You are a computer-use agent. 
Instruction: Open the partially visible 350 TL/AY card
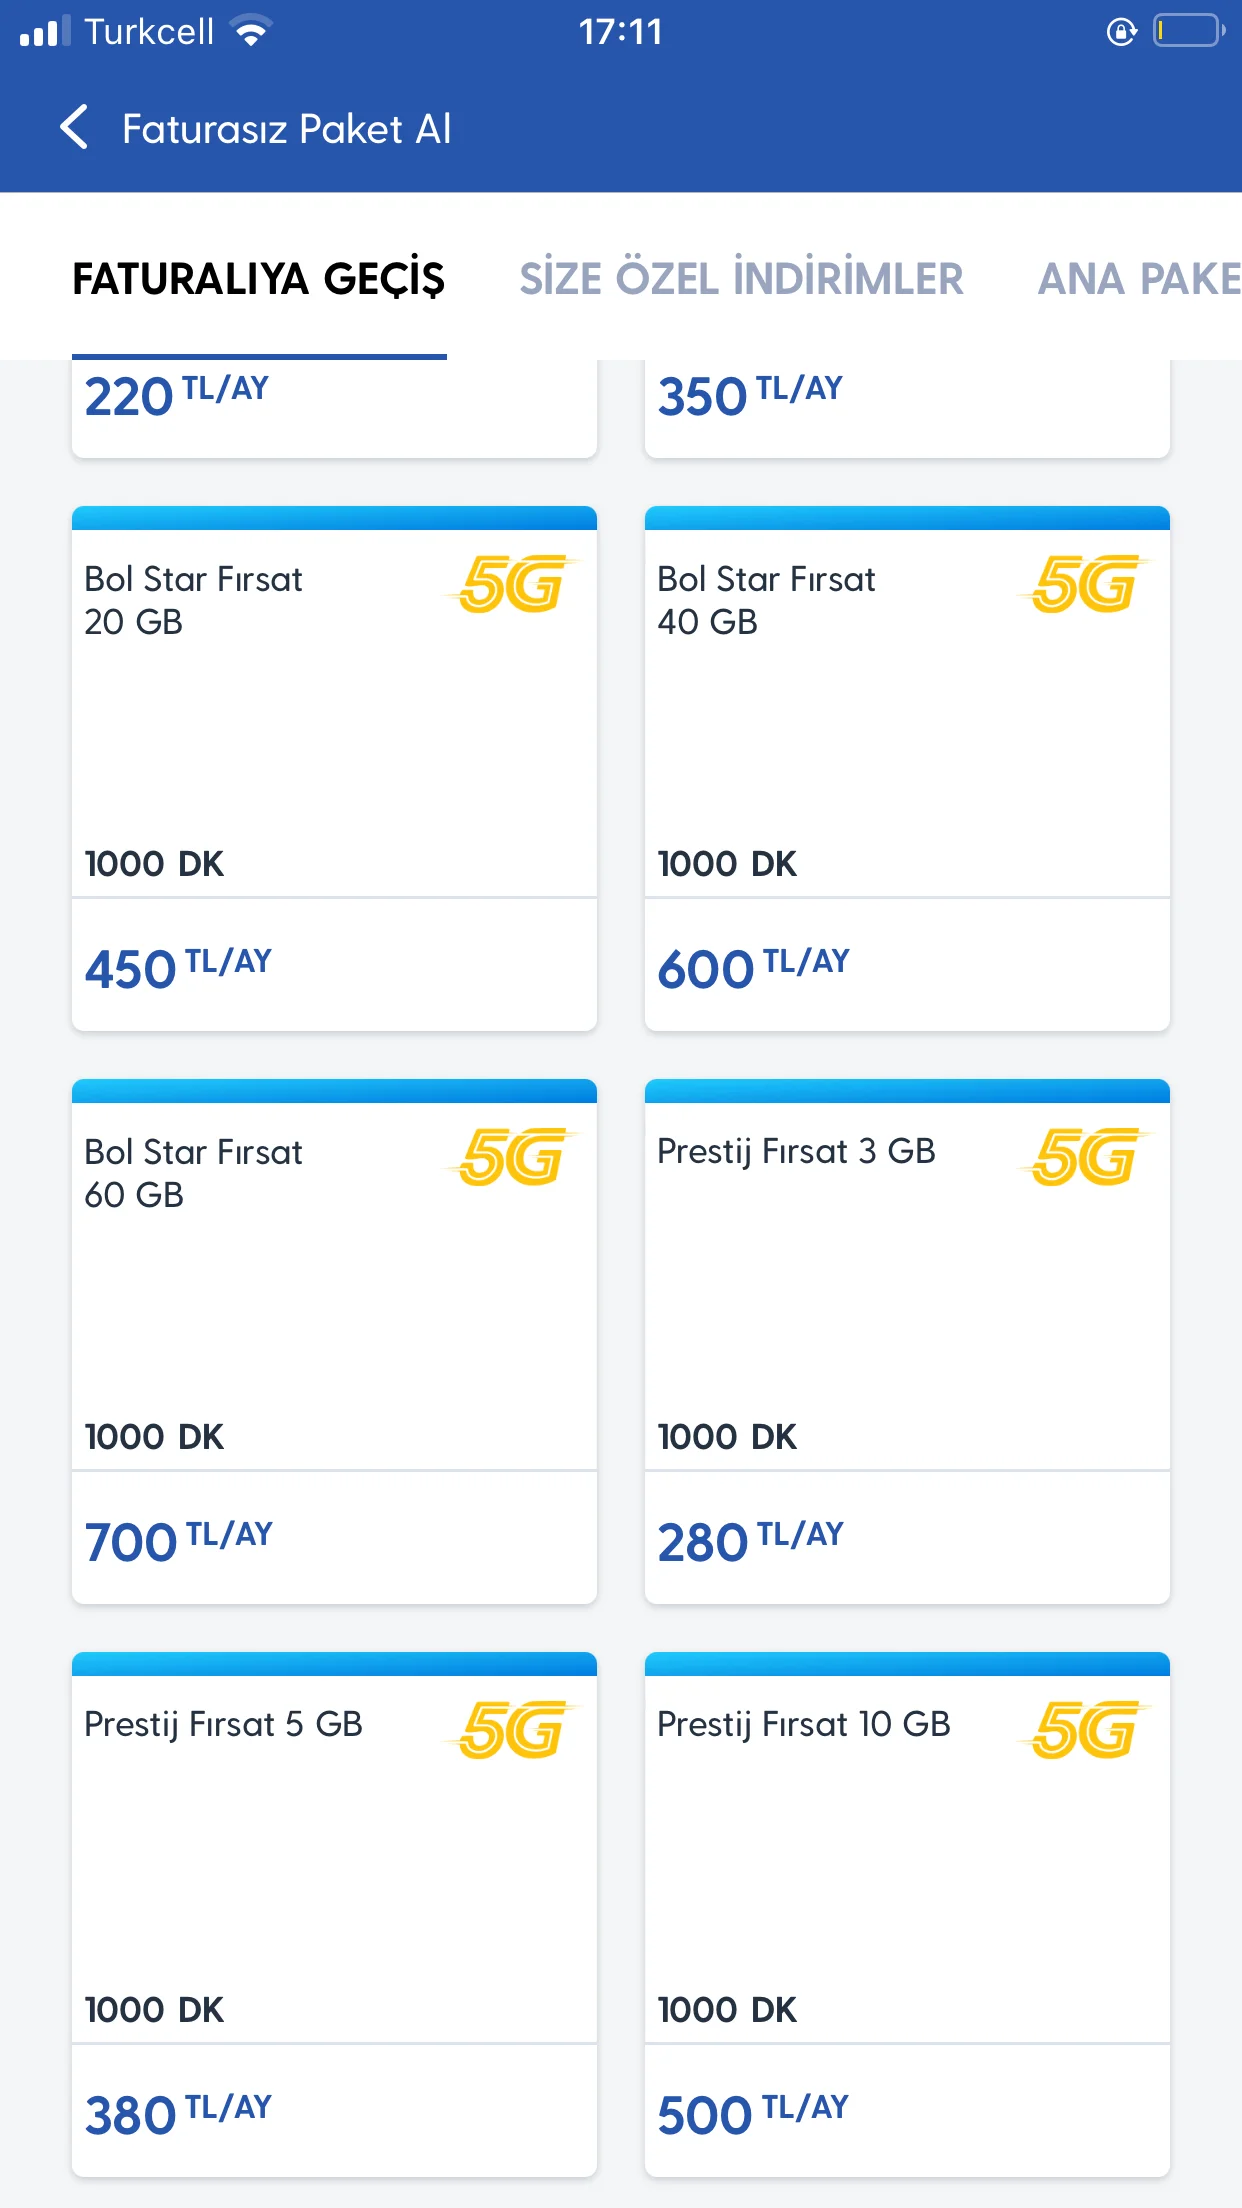point(907,408)
